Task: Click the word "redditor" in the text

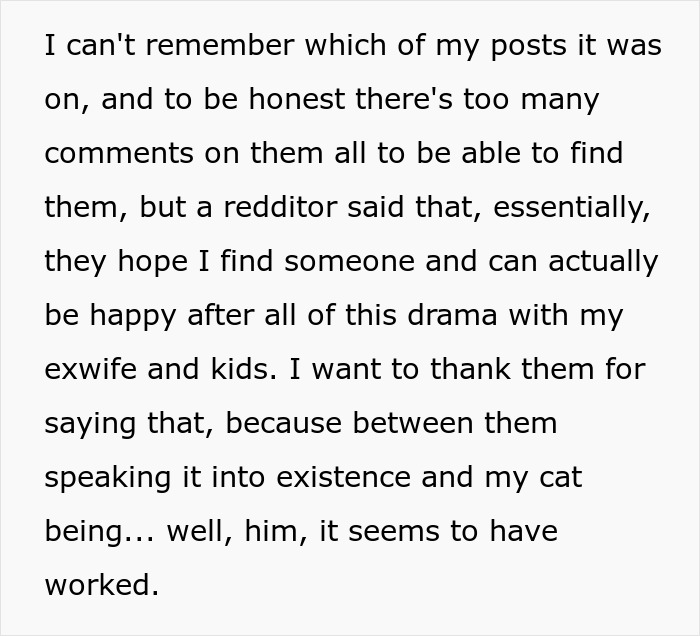Action: (270, 207)
